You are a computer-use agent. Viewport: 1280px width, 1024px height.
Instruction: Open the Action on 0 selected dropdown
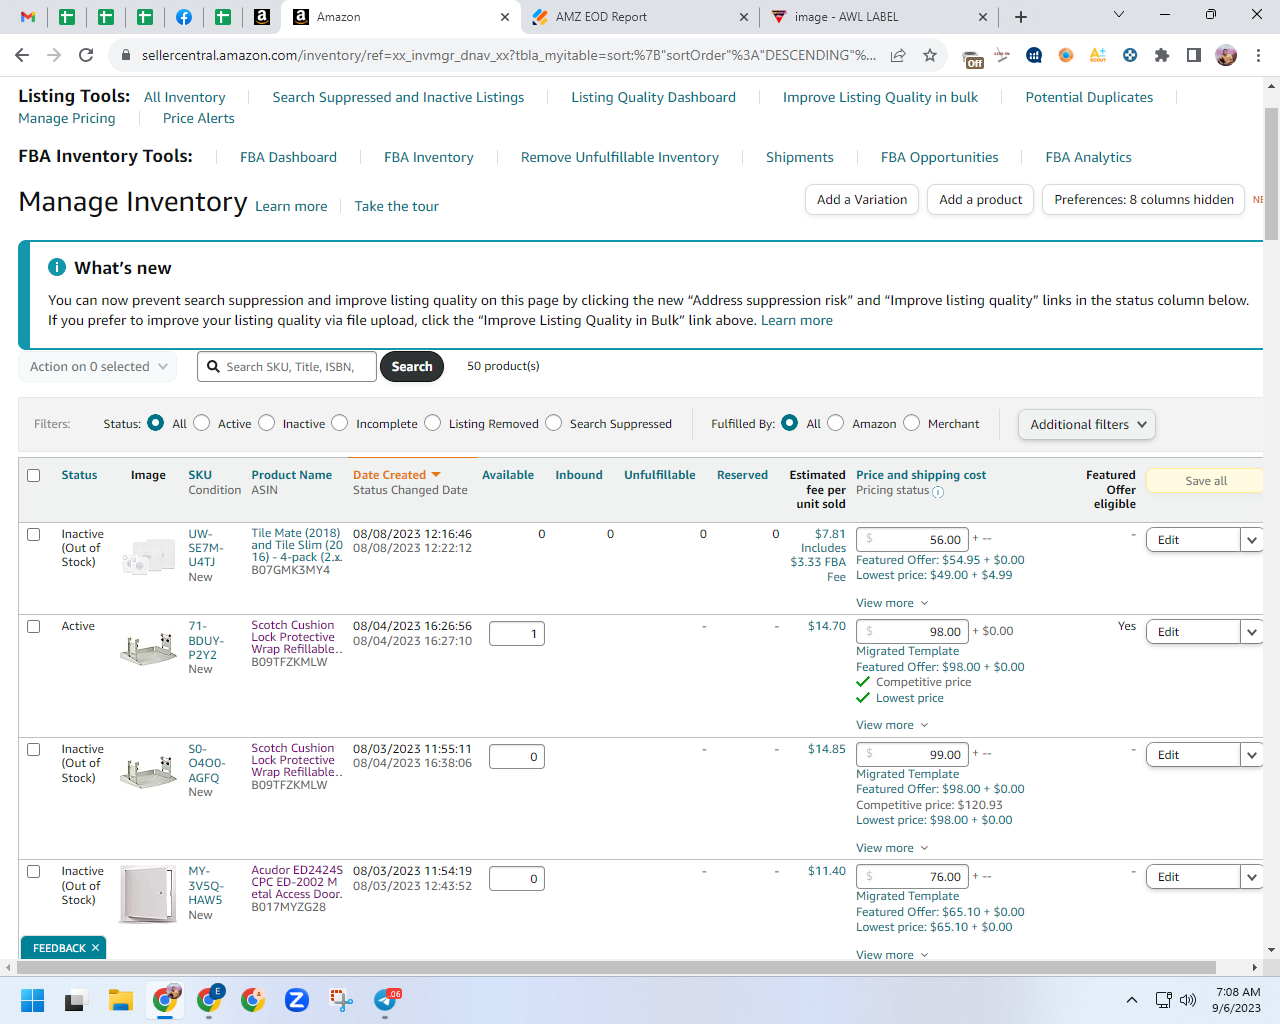(98, 367)
